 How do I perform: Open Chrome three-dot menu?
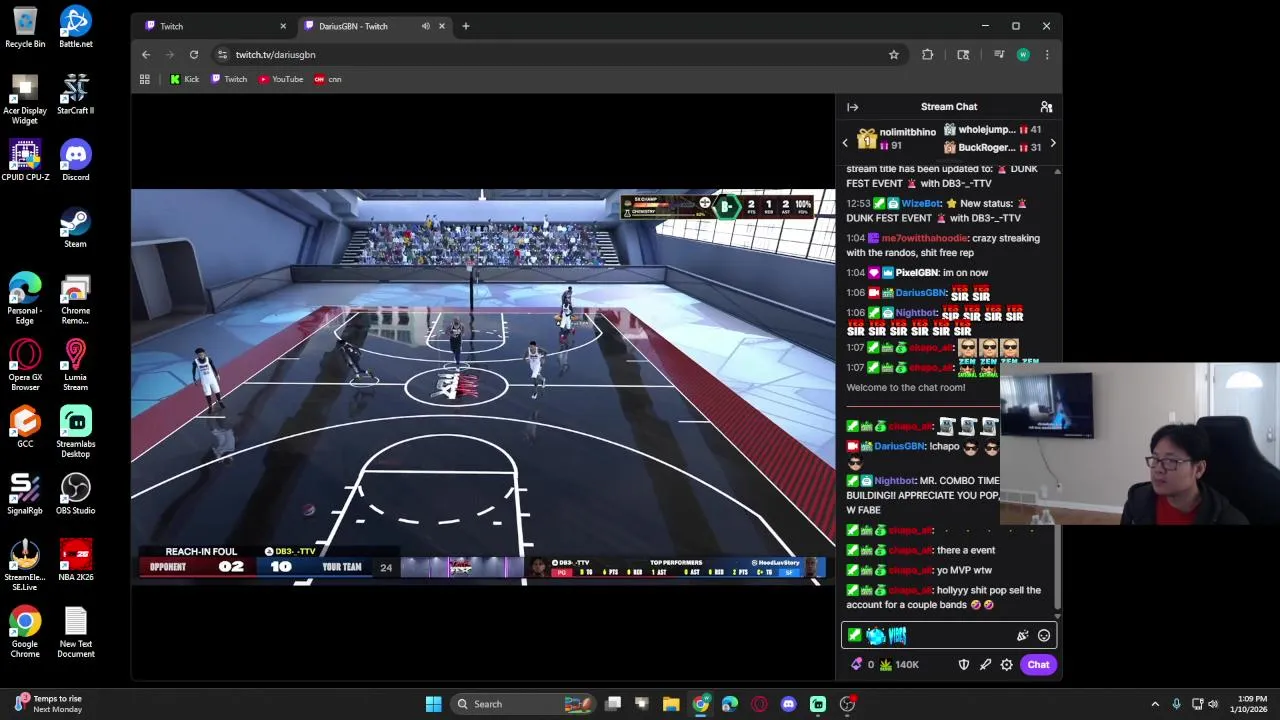pos(1047,55)
